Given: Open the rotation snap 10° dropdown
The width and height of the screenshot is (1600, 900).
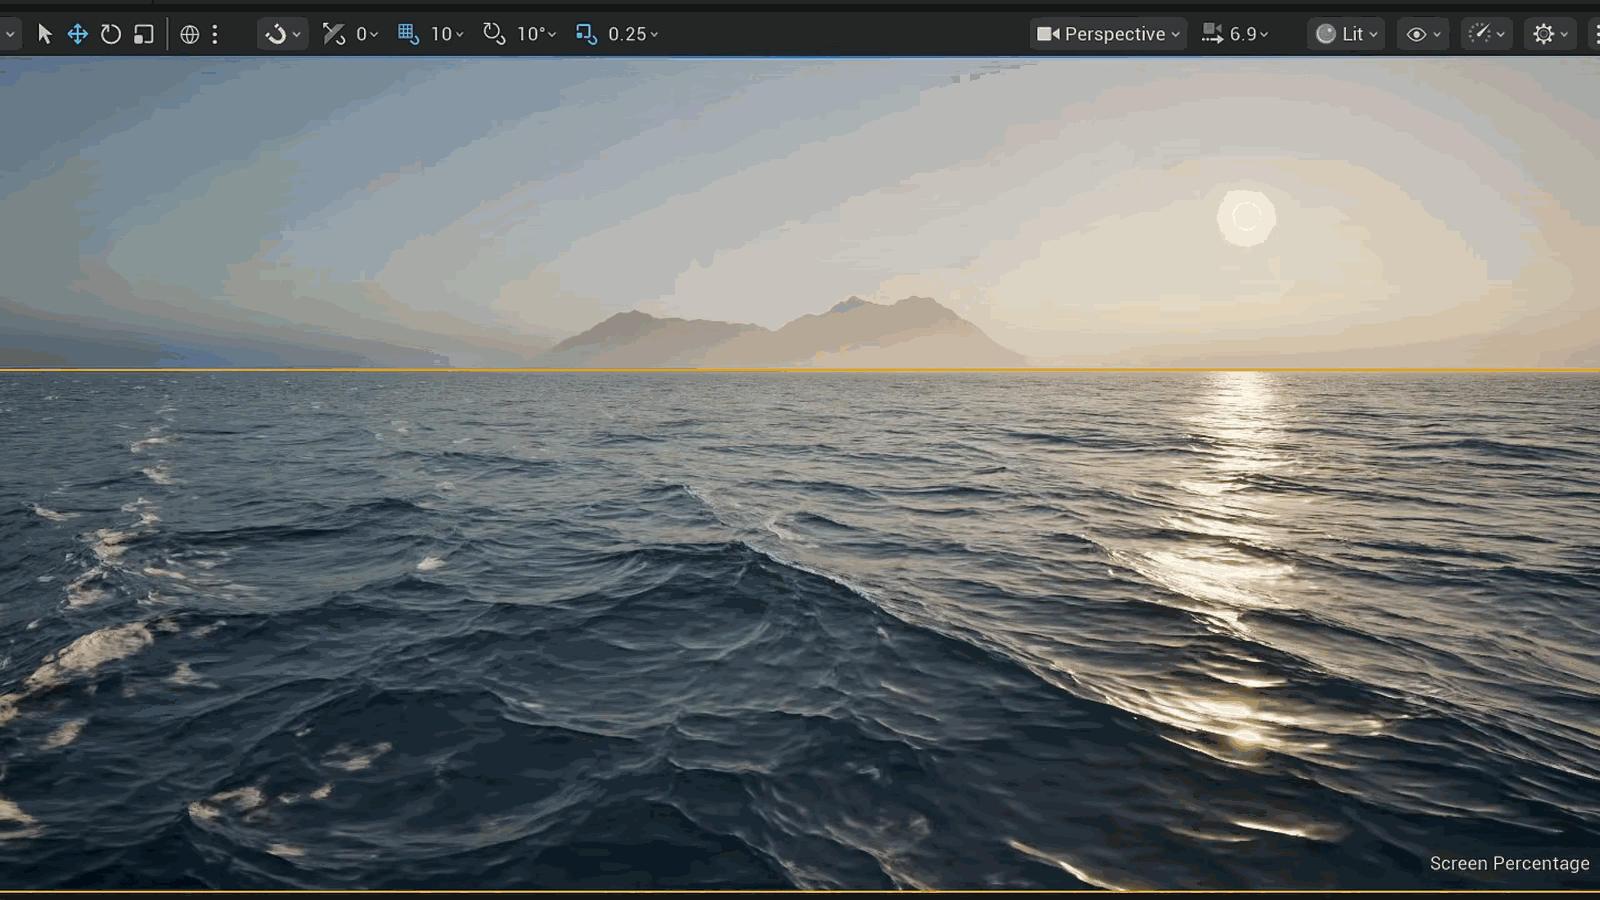Looking at the screenshot, I should pos(536,34).
